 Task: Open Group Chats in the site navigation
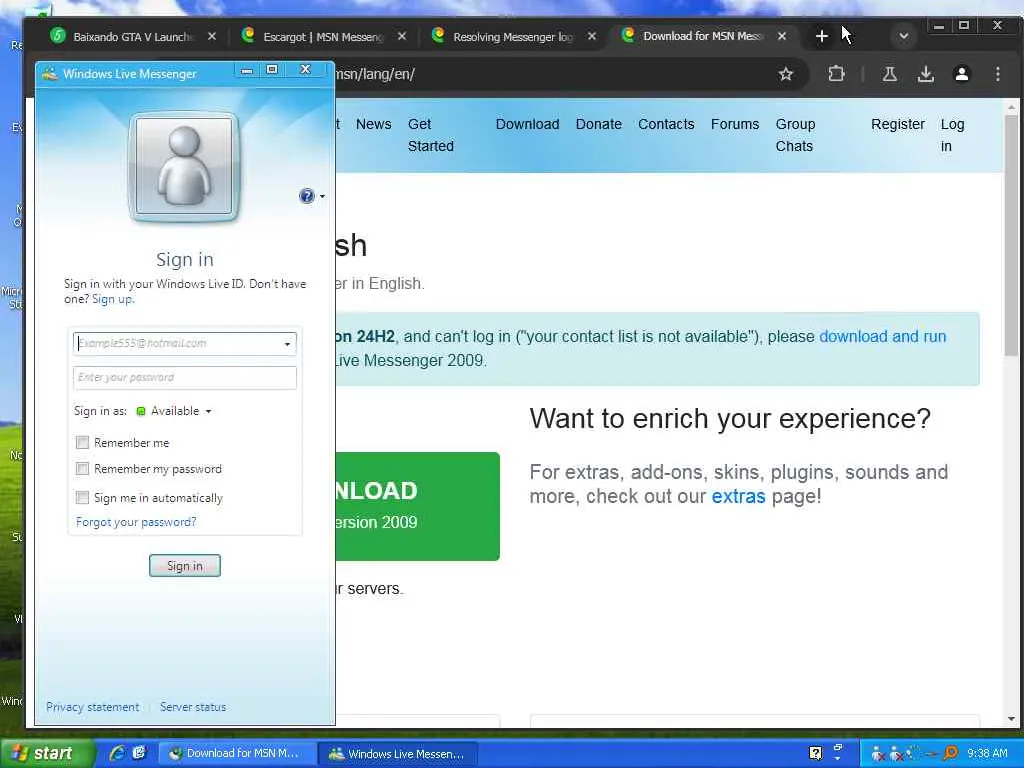point(795,135)
